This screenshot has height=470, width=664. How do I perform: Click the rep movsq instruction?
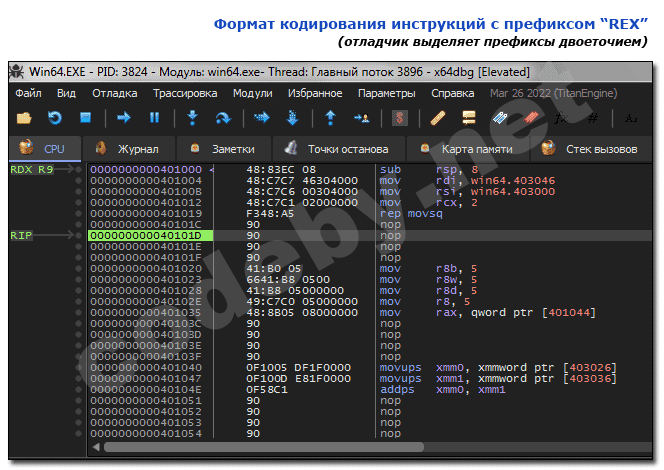tap(411, 213)
